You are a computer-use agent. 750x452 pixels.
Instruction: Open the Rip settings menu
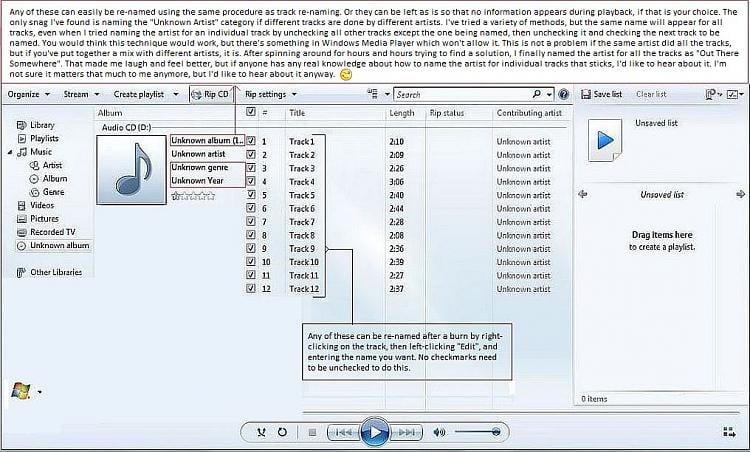[270, 94]
